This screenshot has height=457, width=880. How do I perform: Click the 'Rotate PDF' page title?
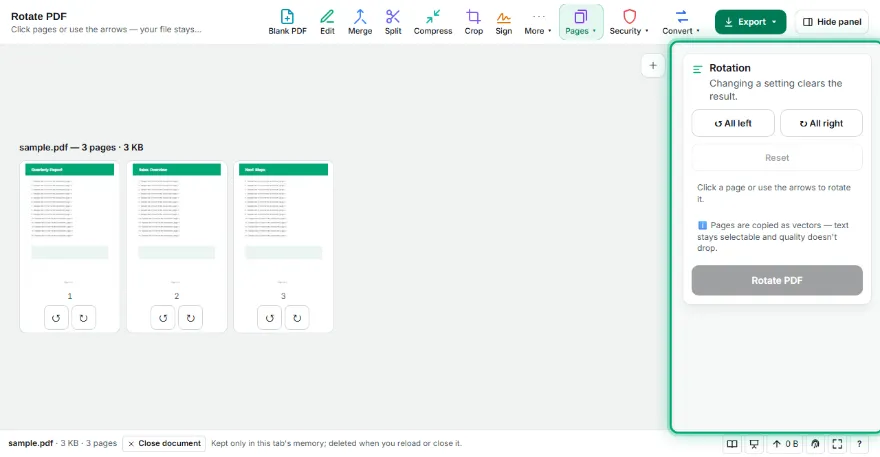coord(39,16)
